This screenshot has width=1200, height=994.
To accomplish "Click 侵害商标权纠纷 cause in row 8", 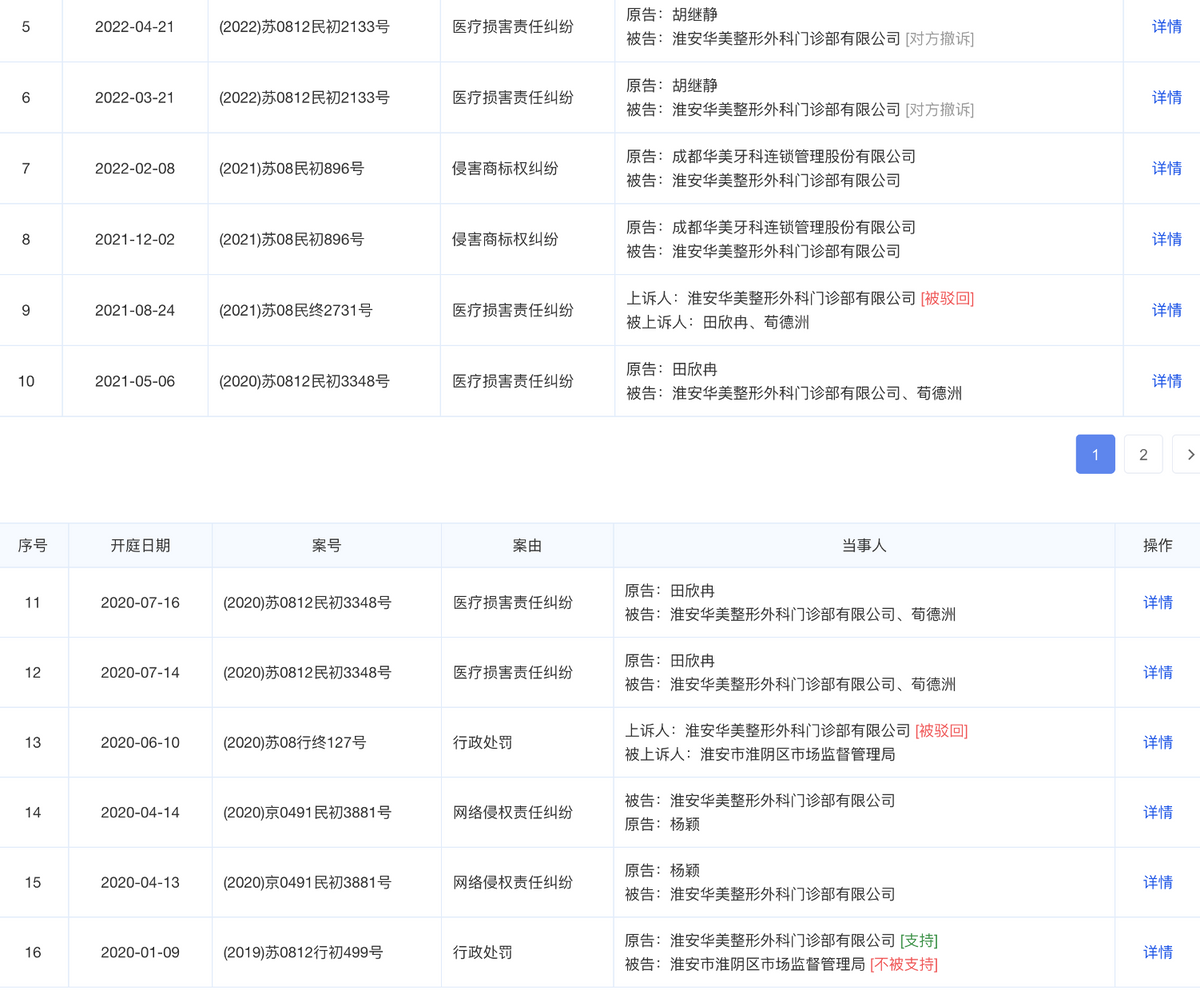I will 505,239.
